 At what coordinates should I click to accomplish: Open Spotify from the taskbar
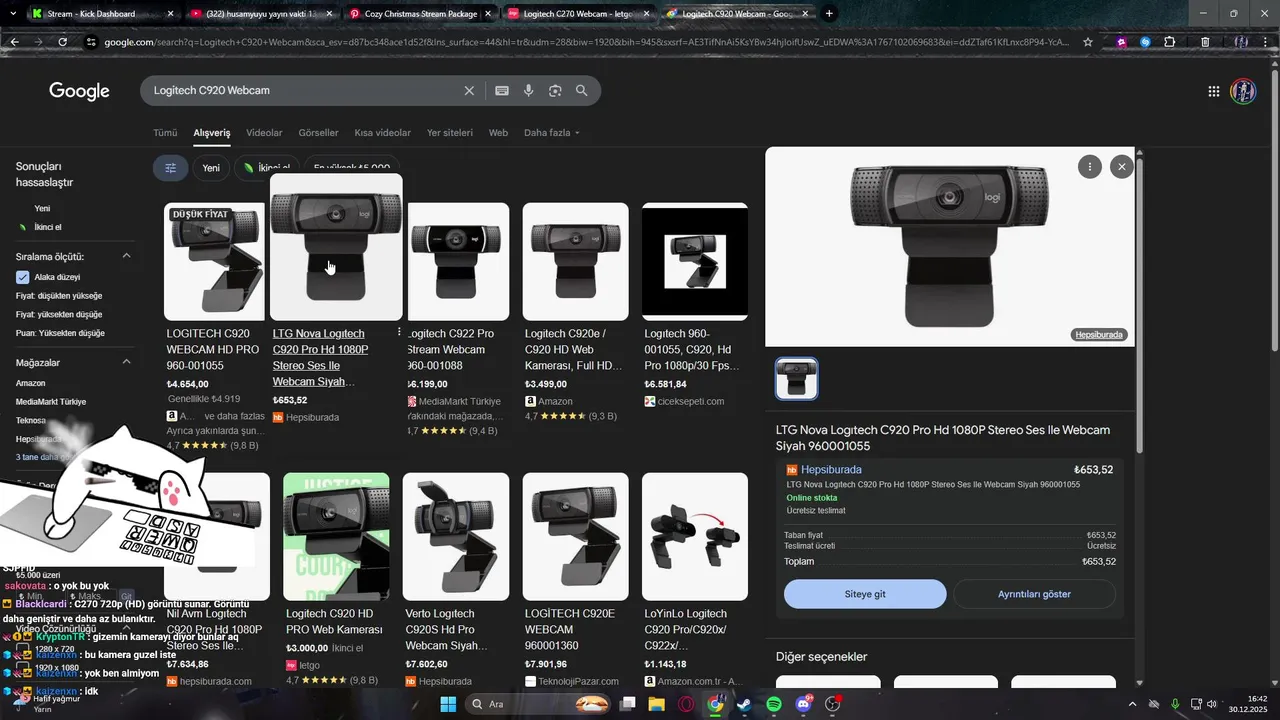click(x=774, y=704)
